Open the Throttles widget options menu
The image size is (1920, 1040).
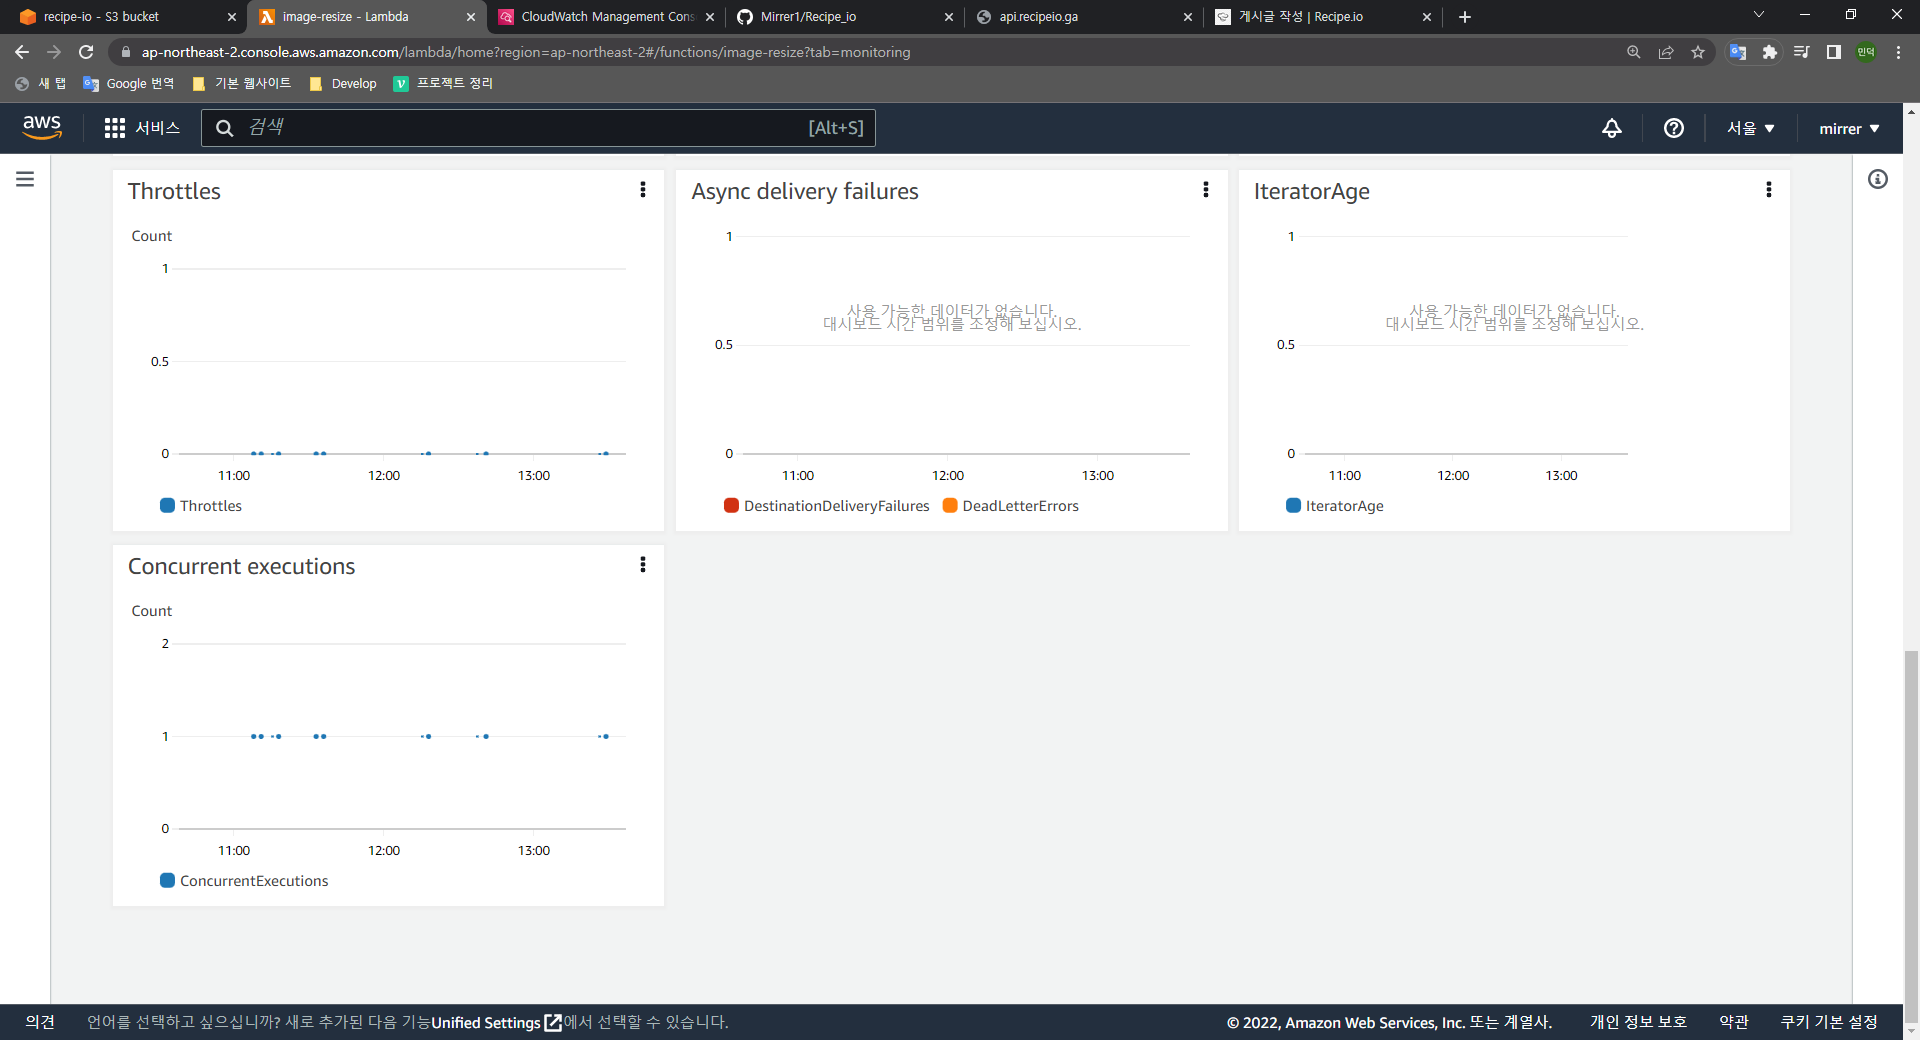pos(643,190)
